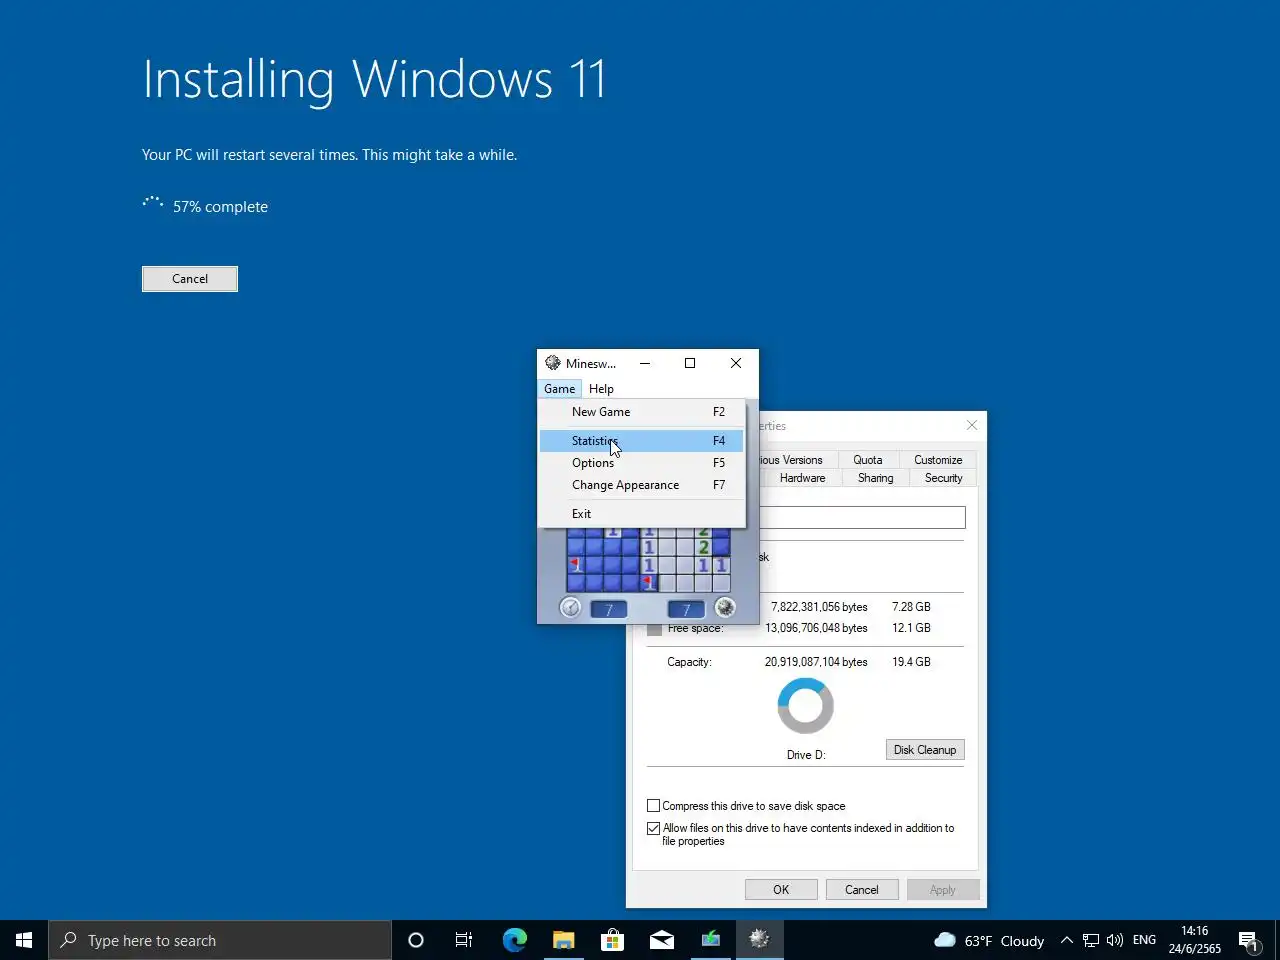Click the '7.28 GB' used space value
The image size is (1280, 960).
coord(912,607)
